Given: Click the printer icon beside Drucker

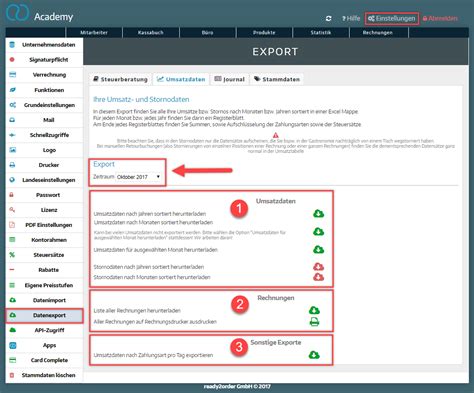Looking at the screenshot, I should 12,165.
